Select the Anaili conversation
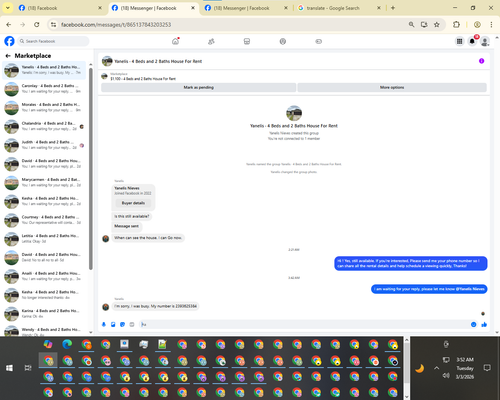The height and width of the screenshot is (400, 500). pos(44,276)
